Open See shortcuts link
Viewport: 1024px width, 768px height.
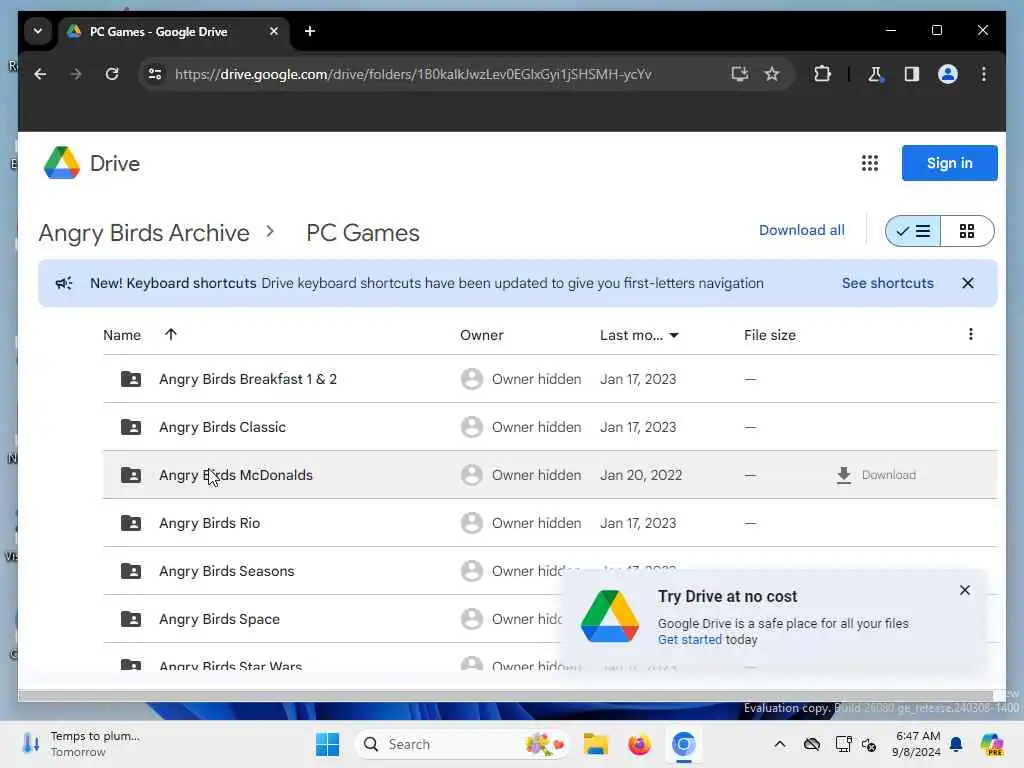click(x=887, y=283)
